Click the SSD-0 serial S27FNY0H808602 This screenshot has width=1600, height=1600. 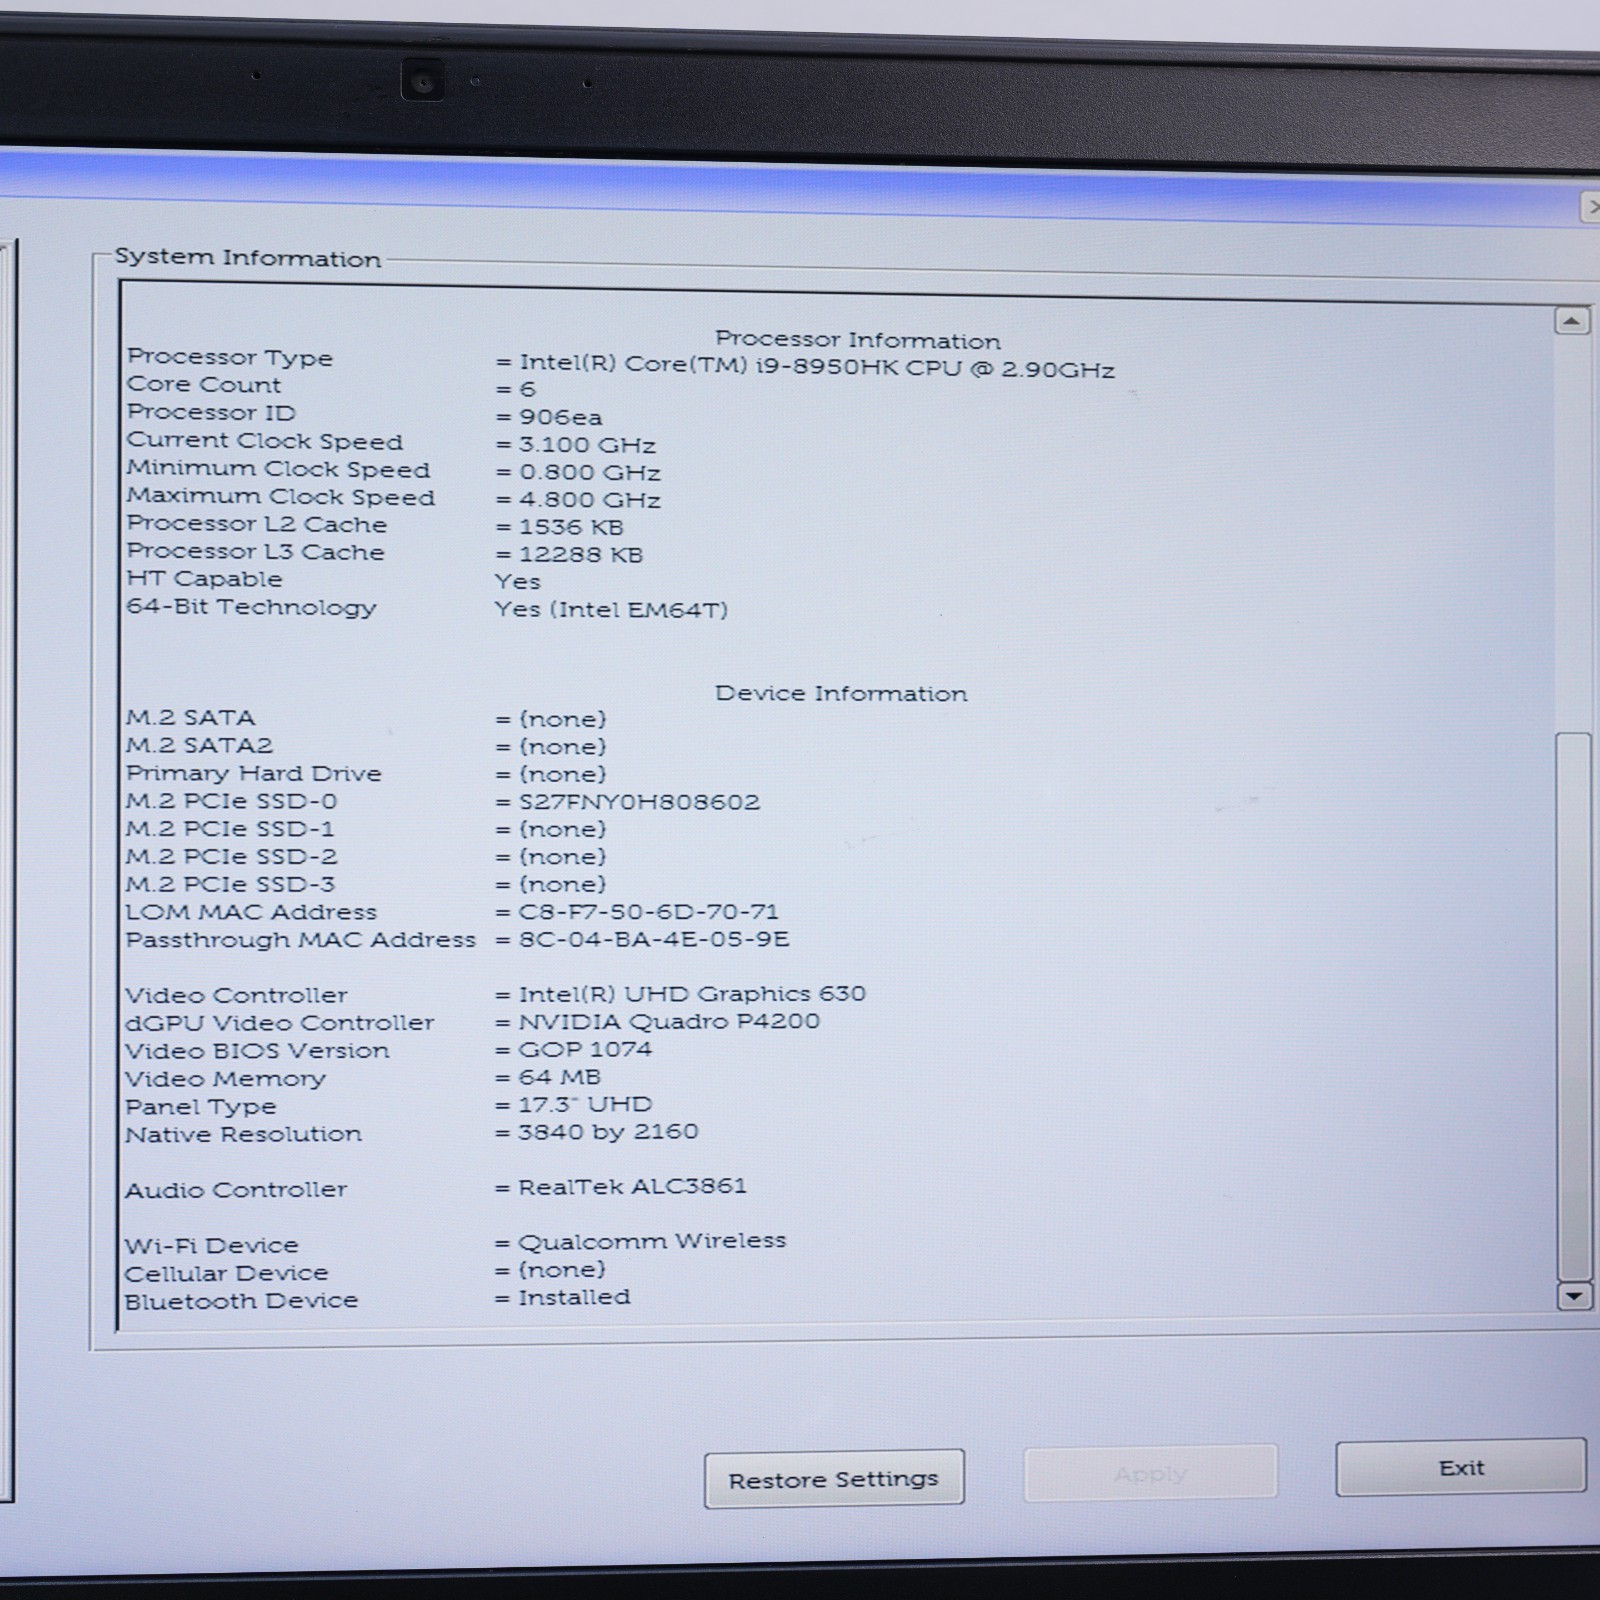coord(639,802)
